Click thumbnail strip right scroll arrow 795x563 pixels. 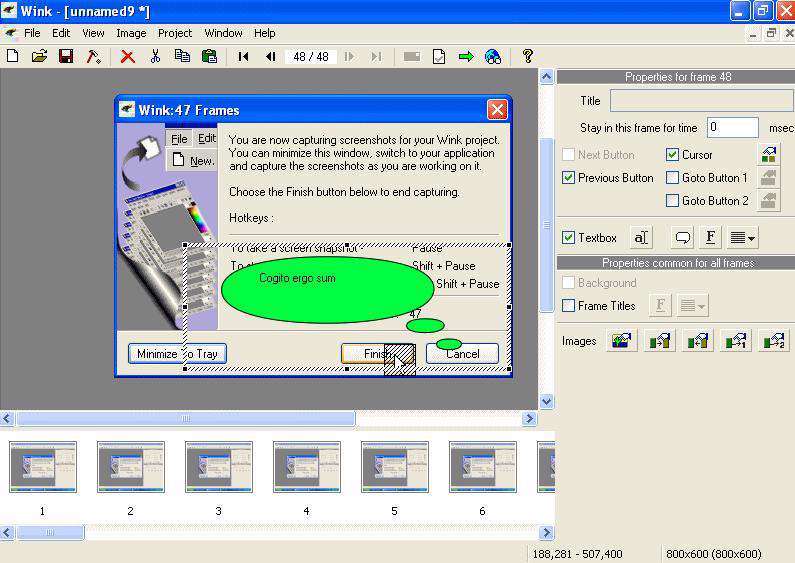(x=546, y=533)
